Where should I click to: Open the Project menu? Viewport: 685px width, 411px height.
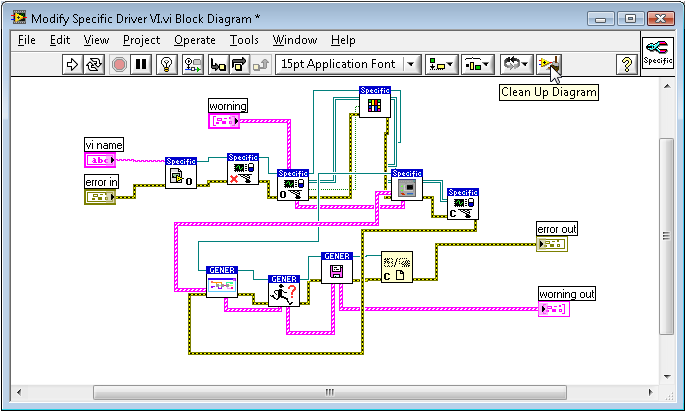[x=141, y=40]
